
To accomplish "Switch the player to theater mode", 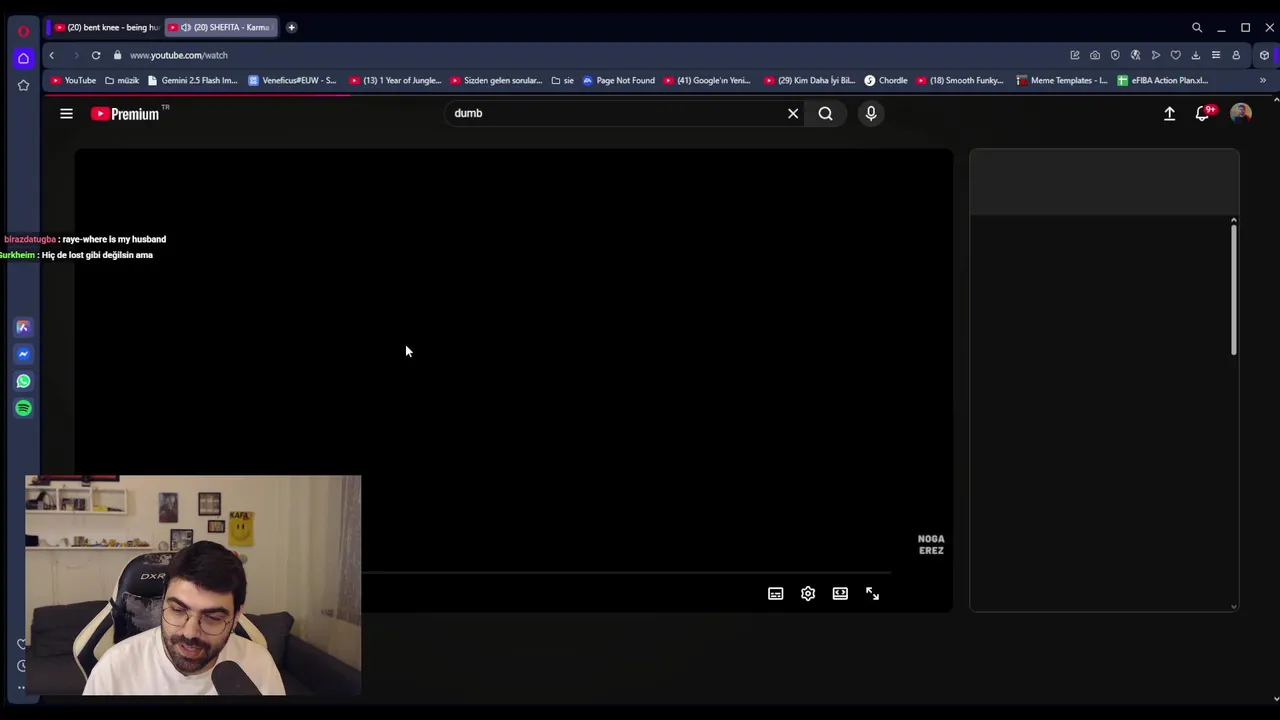I will pyautogui.click(x=840, y=594).
